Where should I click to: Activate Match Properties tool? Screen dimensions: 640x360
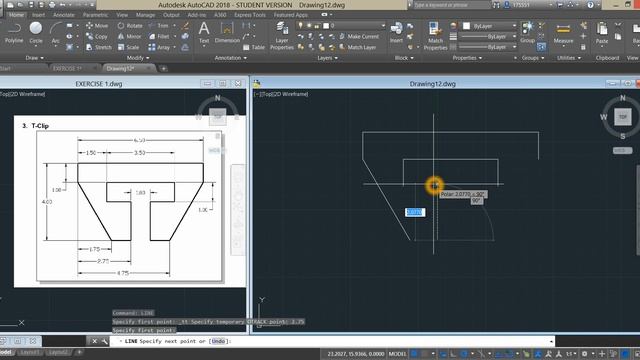click(x=435, y=36)
